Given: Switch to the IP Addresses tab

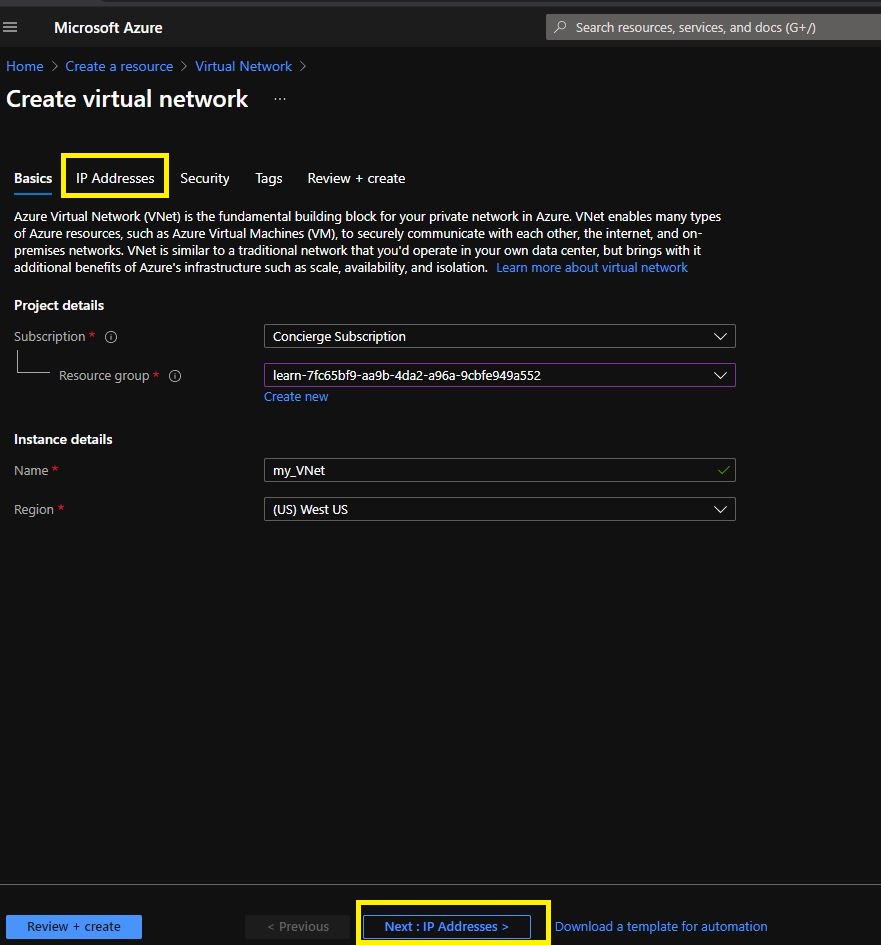Looking at the screenshot, I should tap(114, 178).
